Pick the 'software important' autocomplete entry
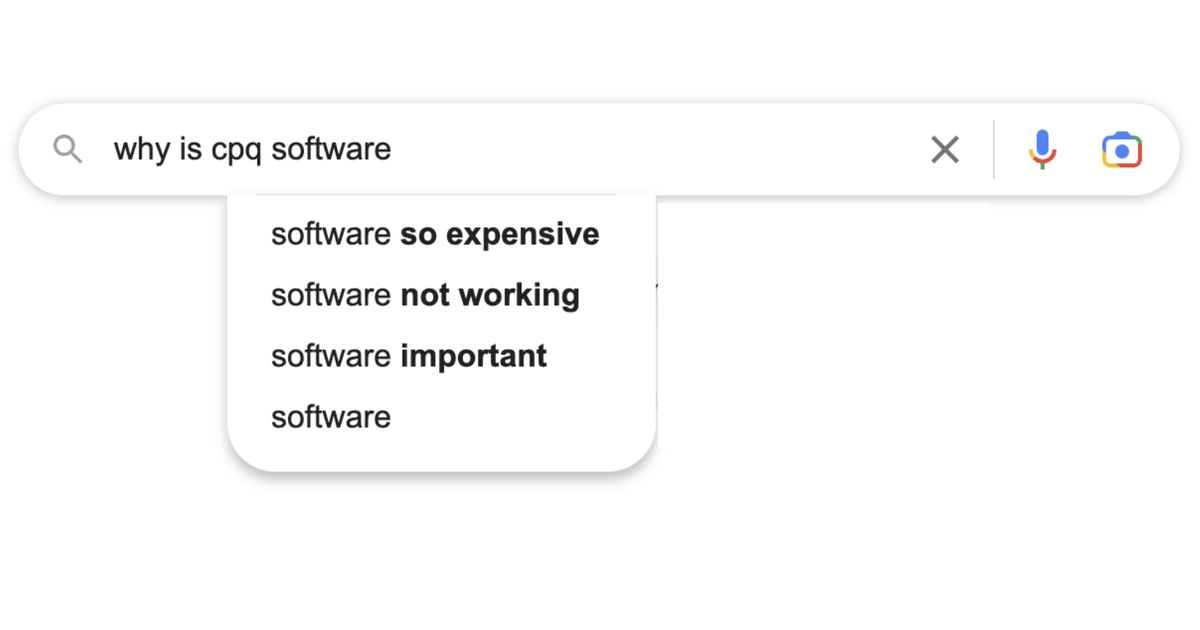 [408, 355]
